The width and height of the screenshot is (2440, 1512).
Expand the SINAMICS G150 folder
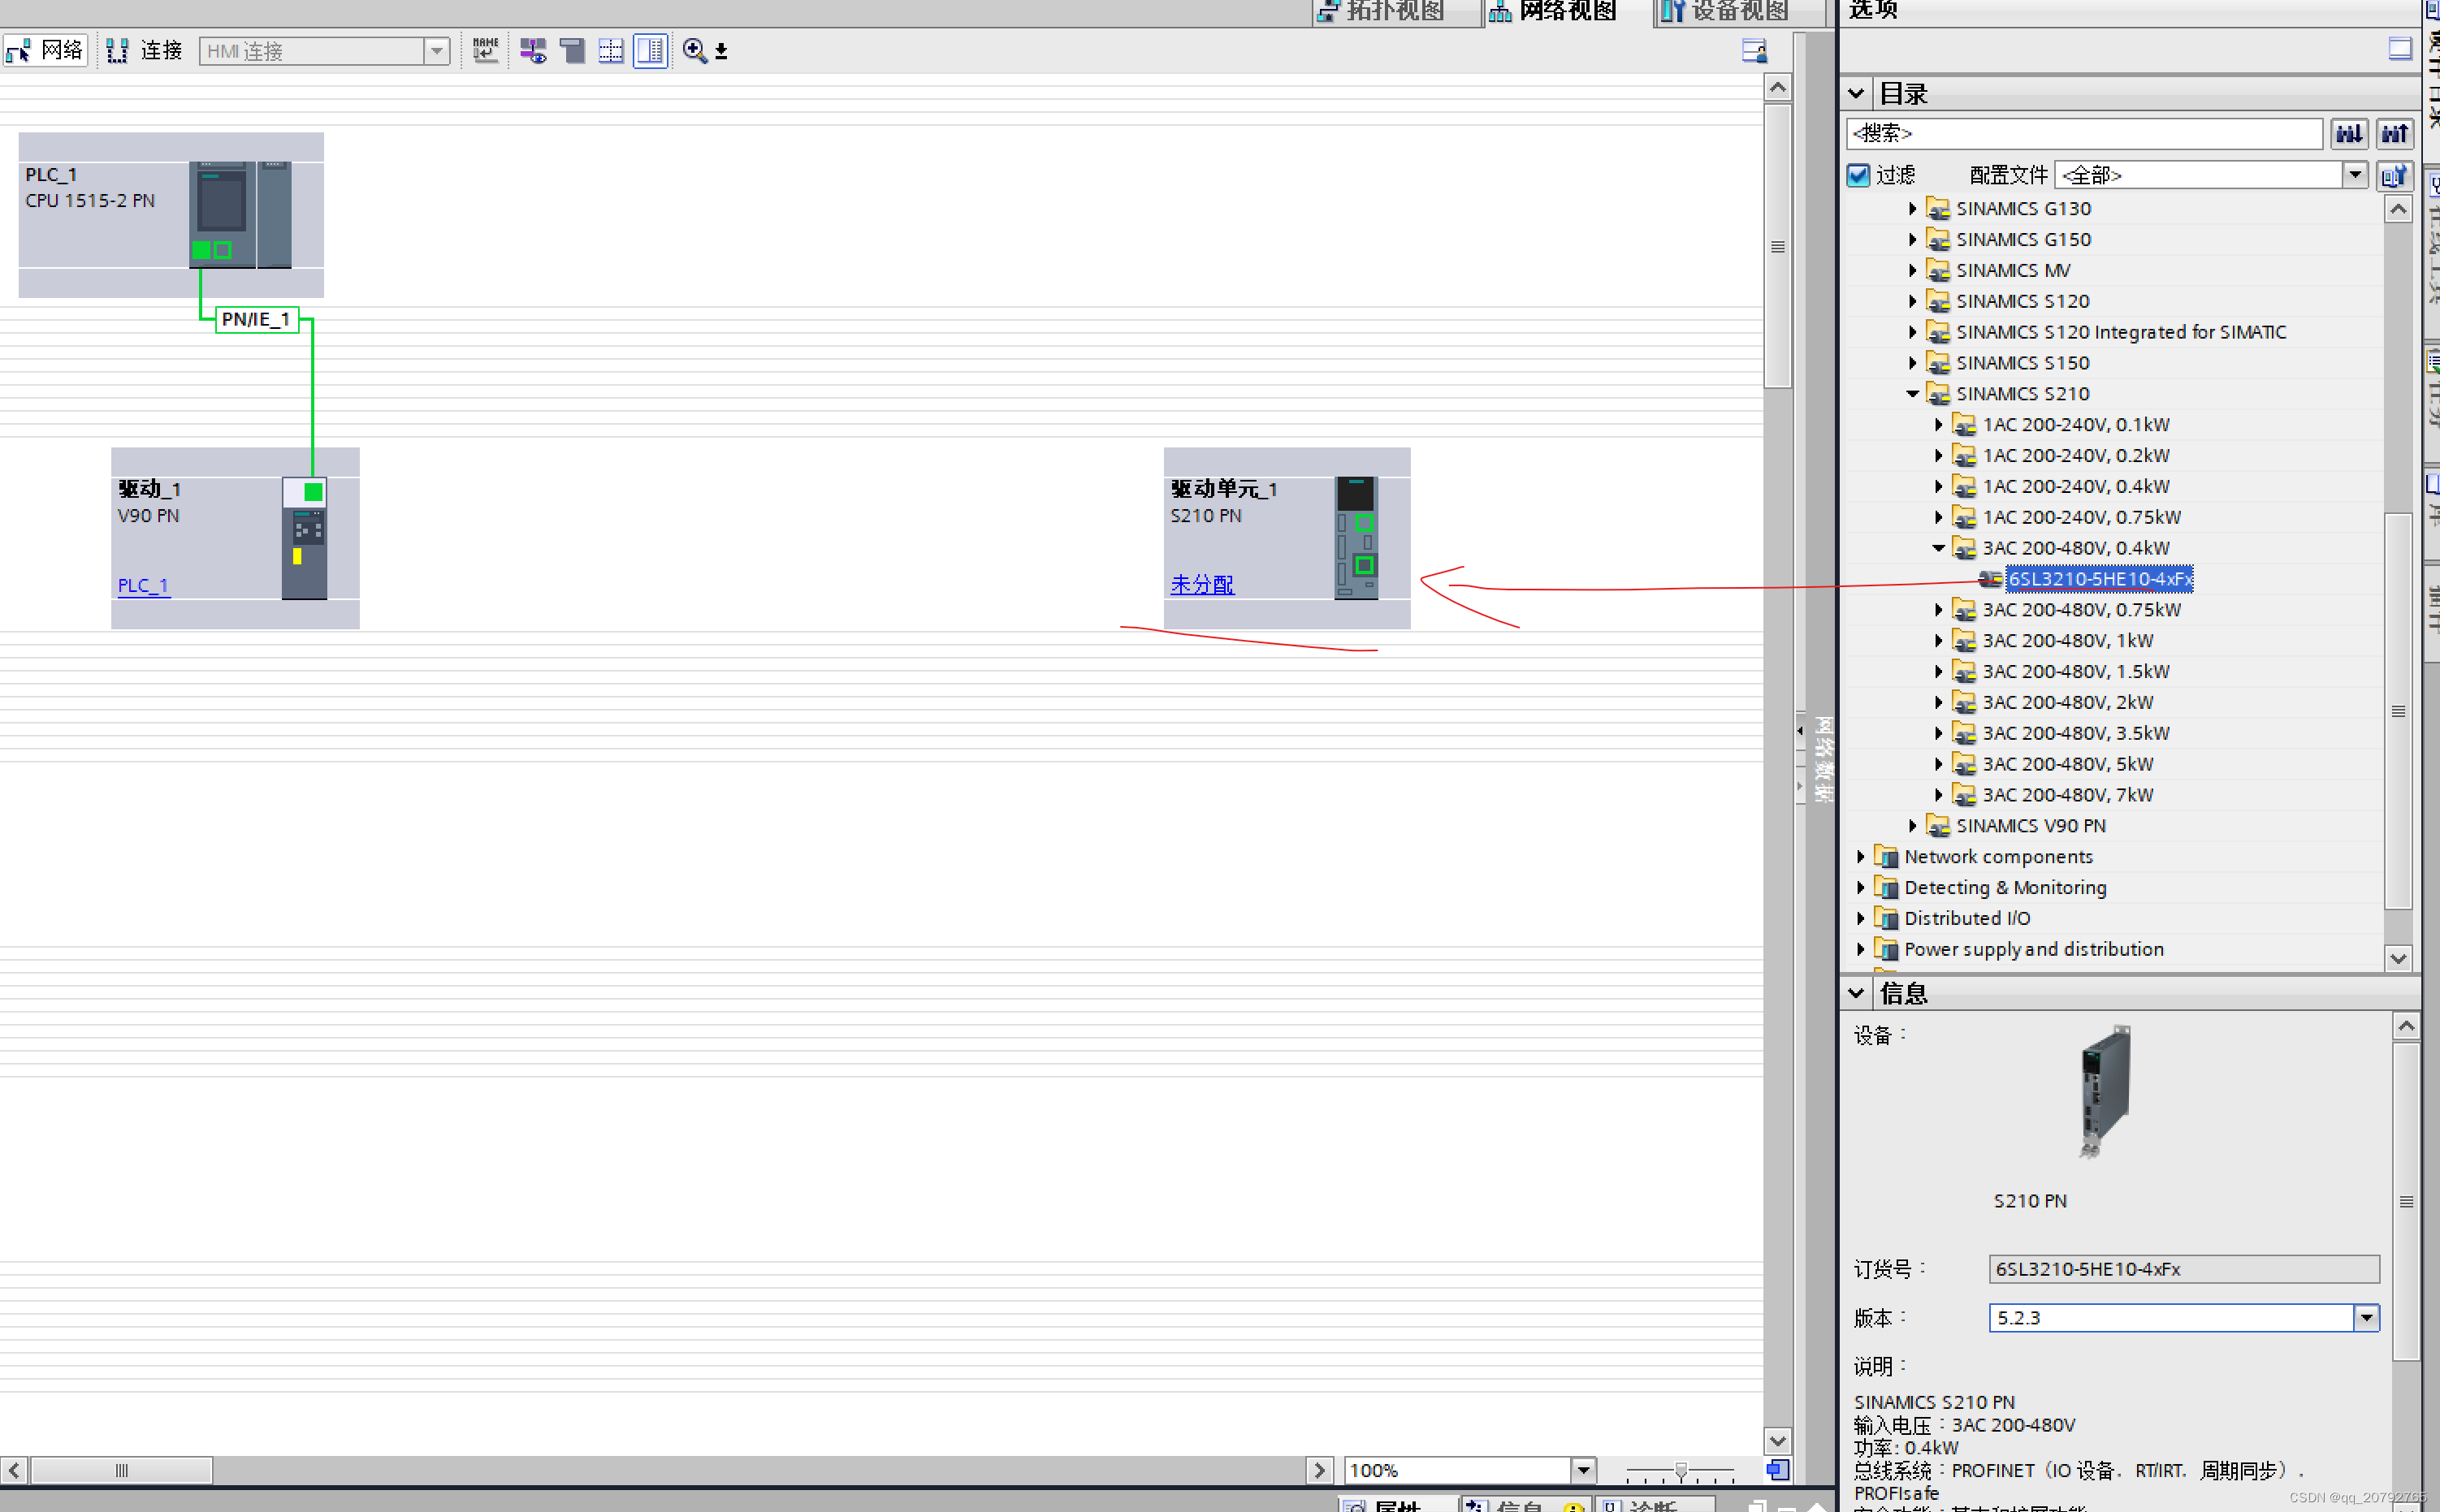pyautogui.click(x=1912, y=240)
